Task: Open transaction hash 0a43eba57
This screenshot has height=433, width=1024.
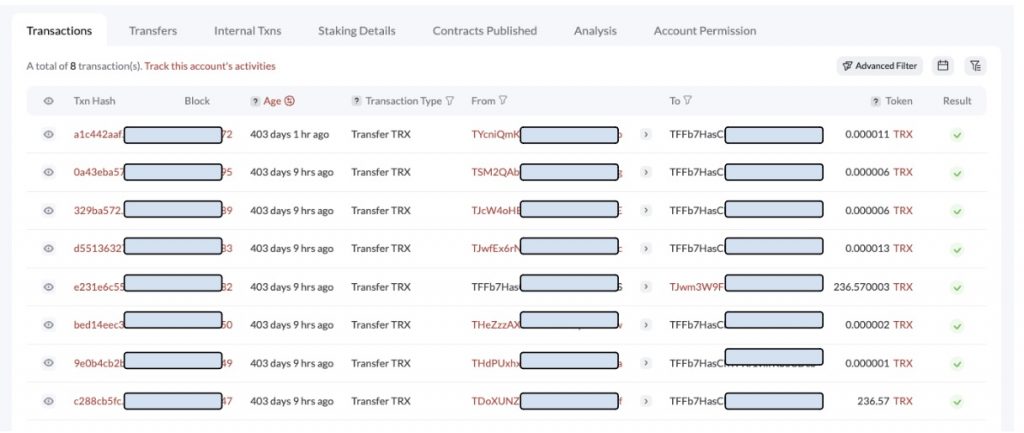Action: pyautogui.click(x=99, y=172)
